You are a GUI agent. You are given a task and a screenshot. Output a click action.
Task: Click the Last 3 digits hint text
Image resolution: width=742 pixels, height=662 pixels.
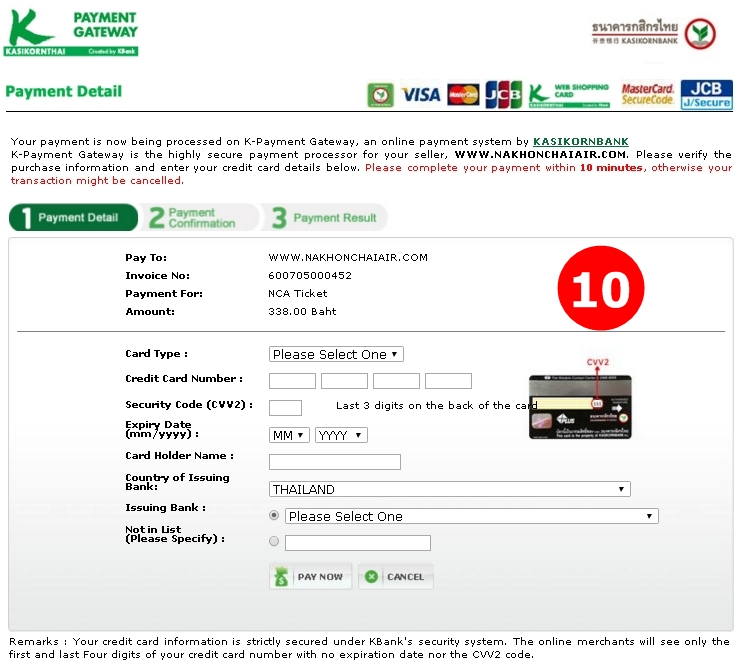[x=436, y=406]
